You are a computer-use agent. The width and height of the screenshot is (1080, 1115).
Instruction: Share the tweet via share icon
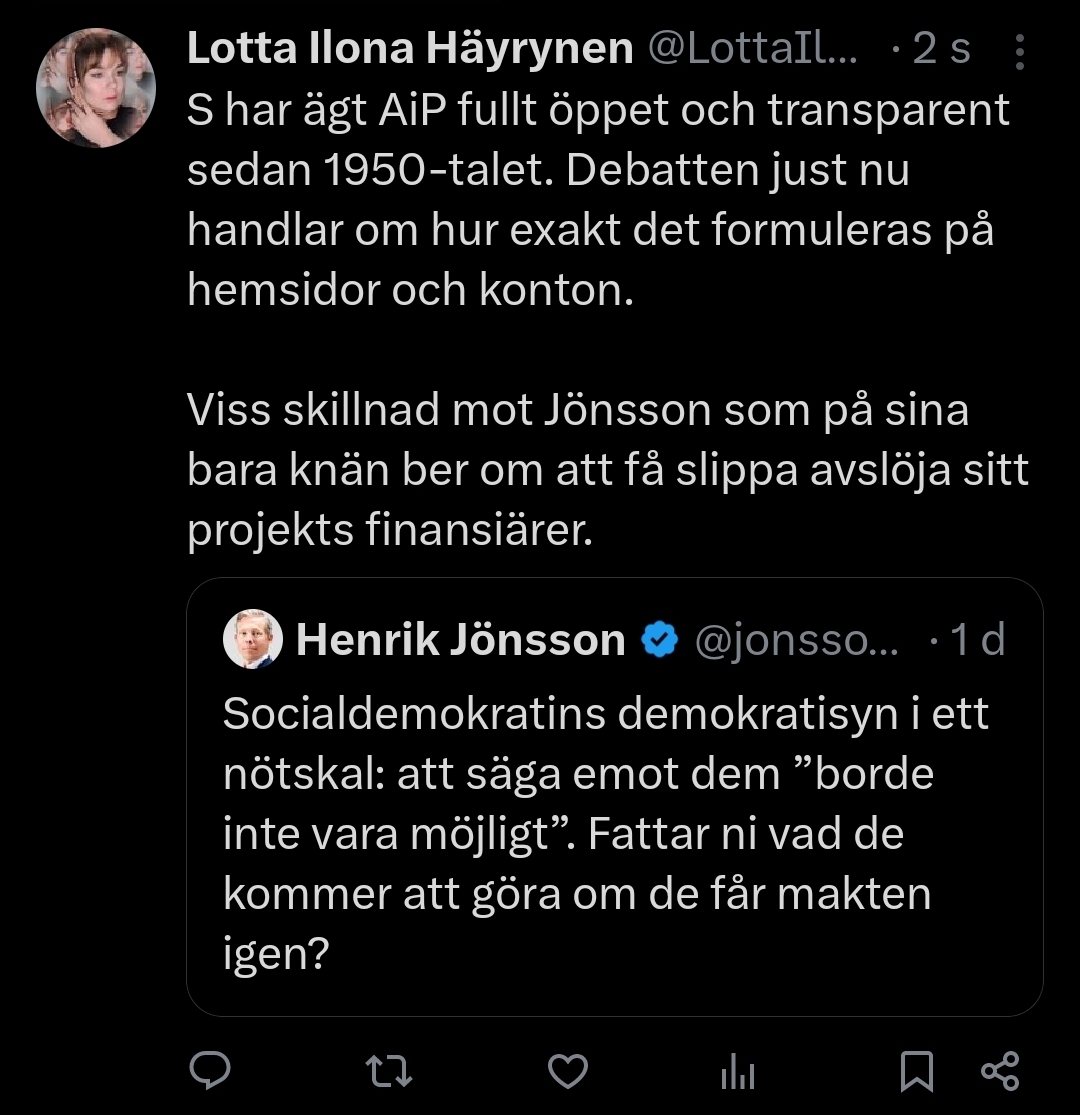(x=1000, y=1071)
